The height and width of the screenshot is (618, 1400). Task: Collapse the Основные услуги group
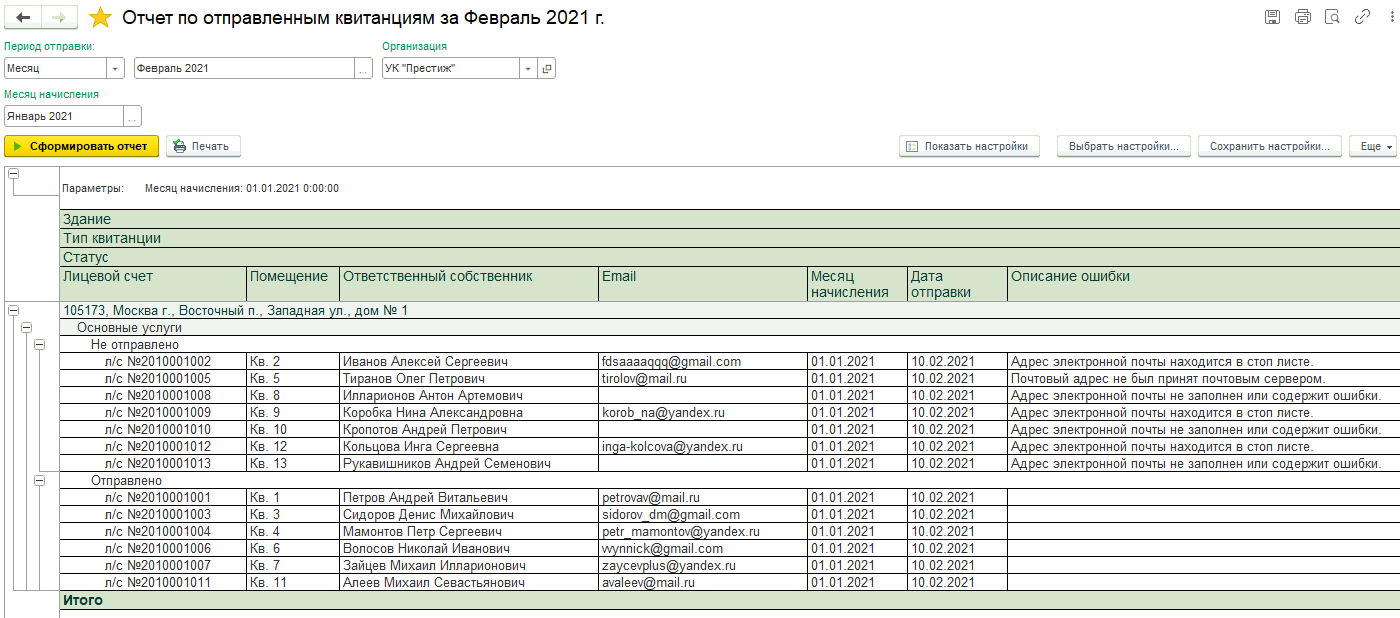coord(26,327)
